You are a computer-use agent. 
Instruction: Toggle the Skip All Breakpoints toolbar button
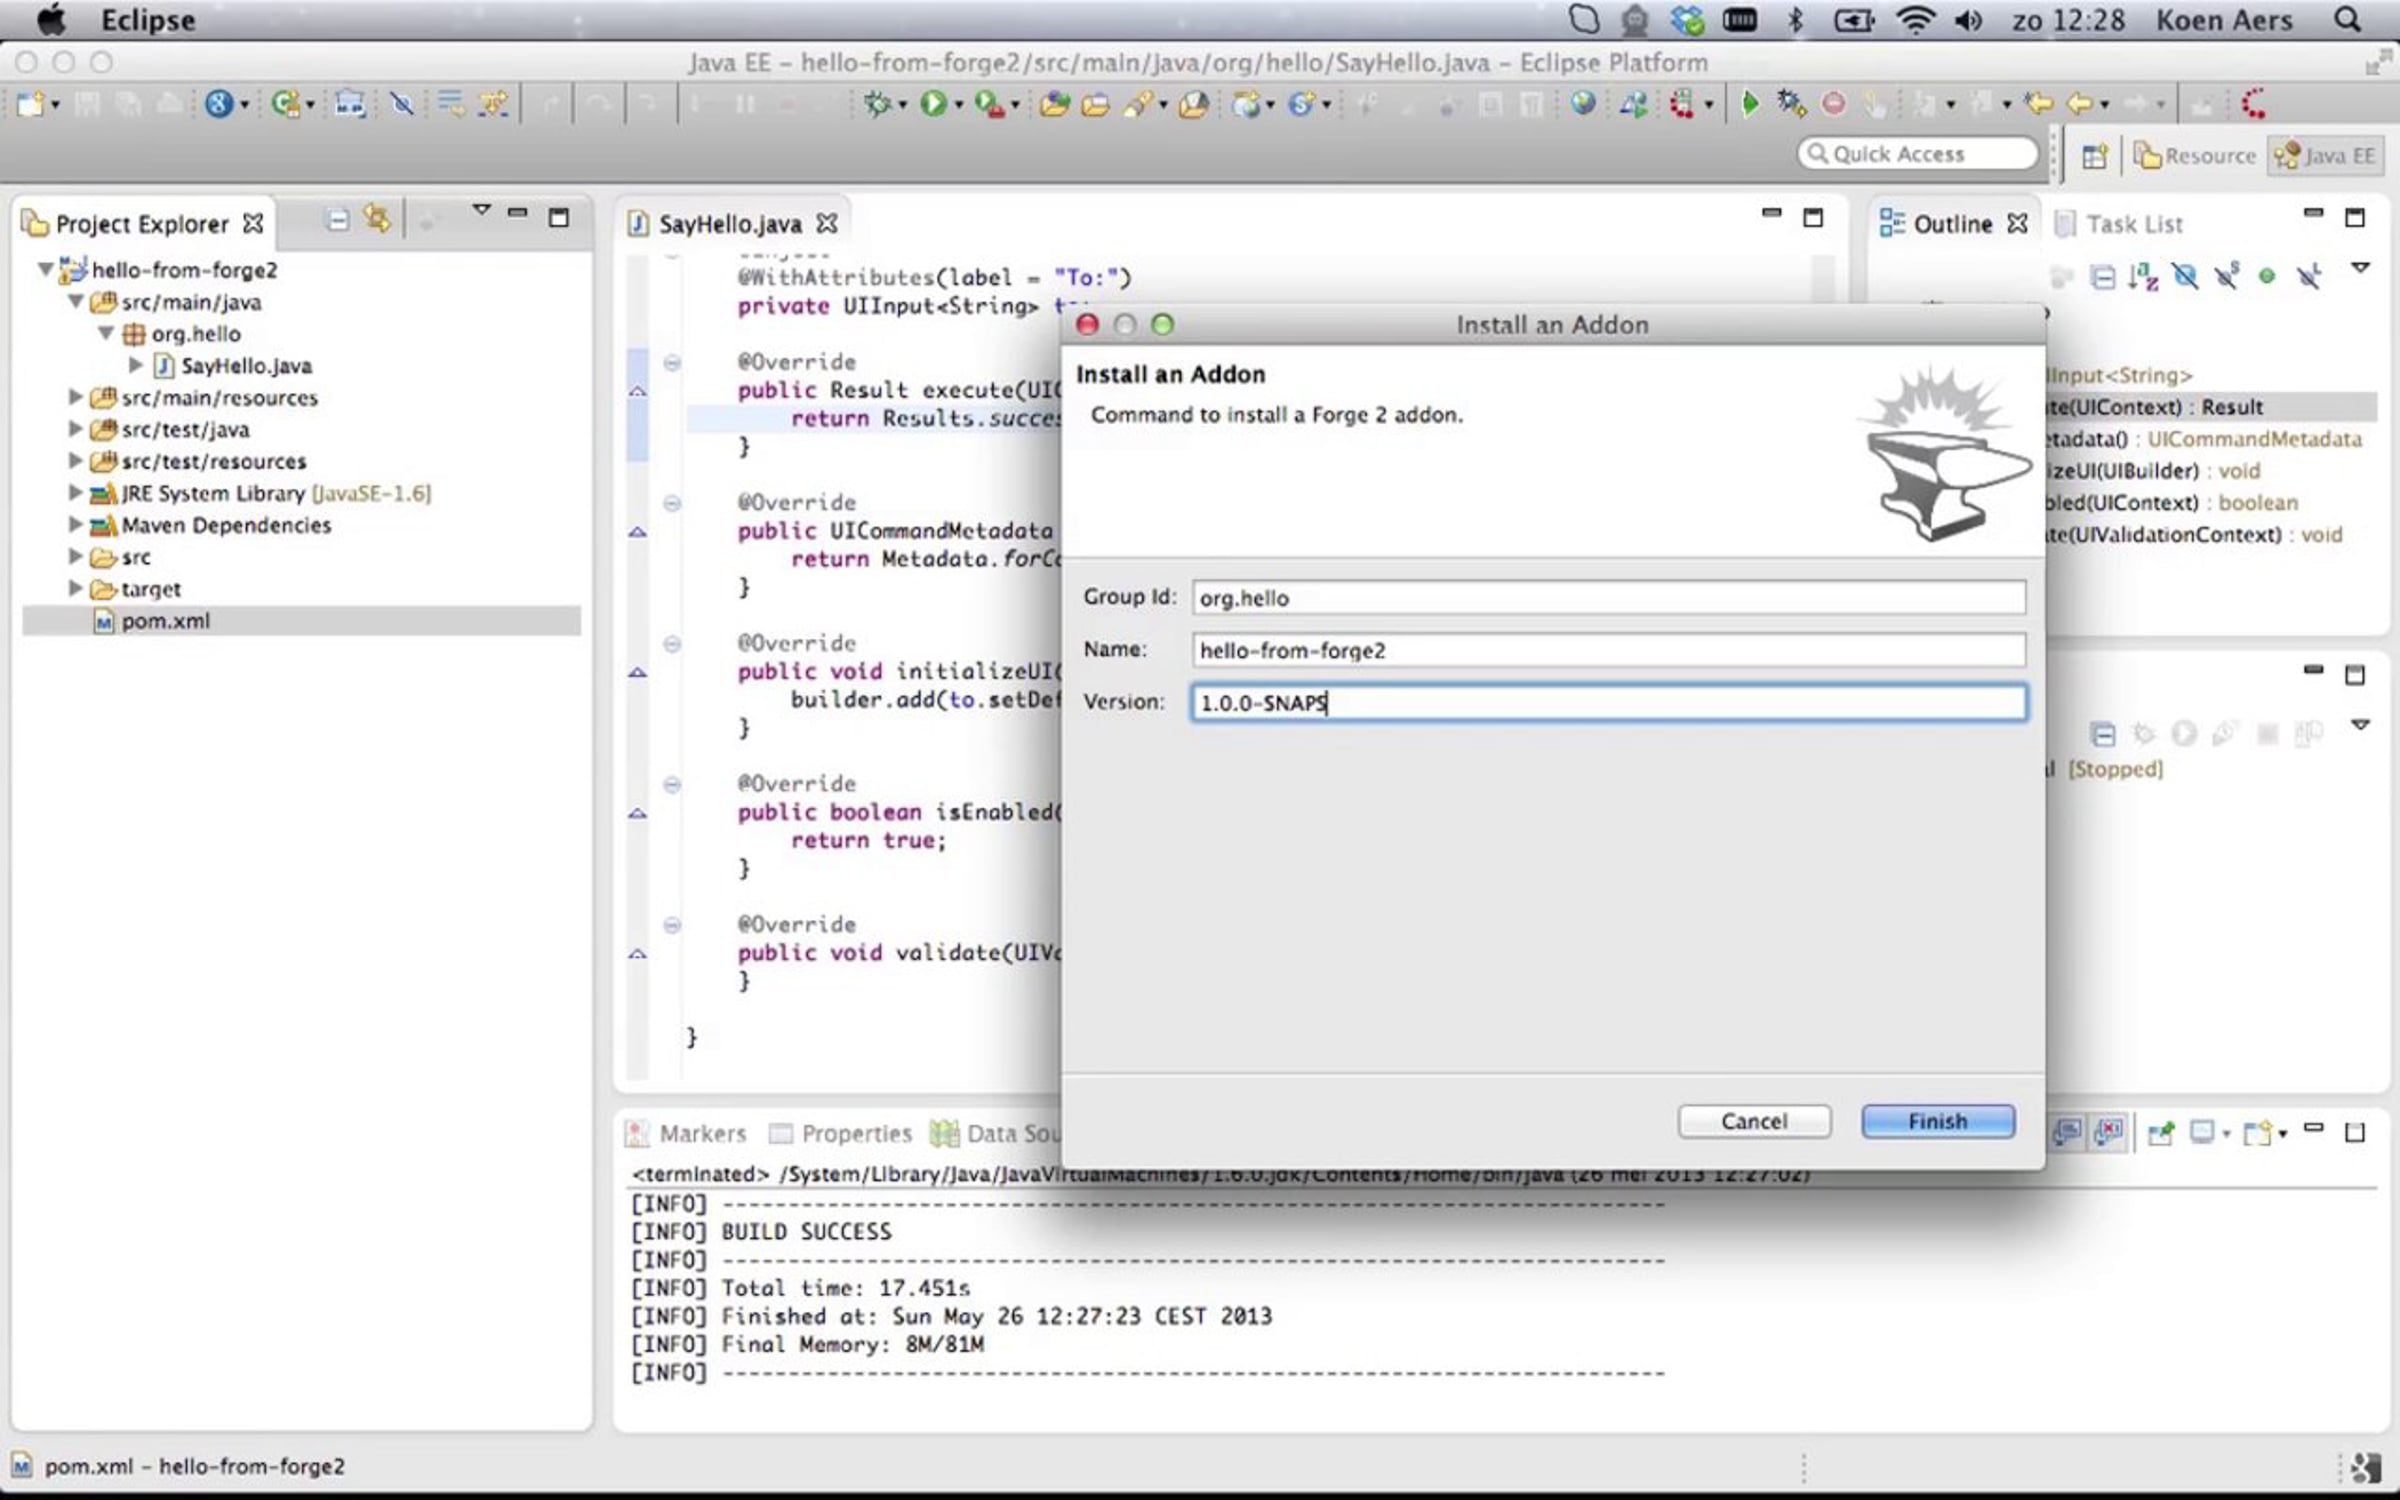pyautogui.click(x=401, y=103)
